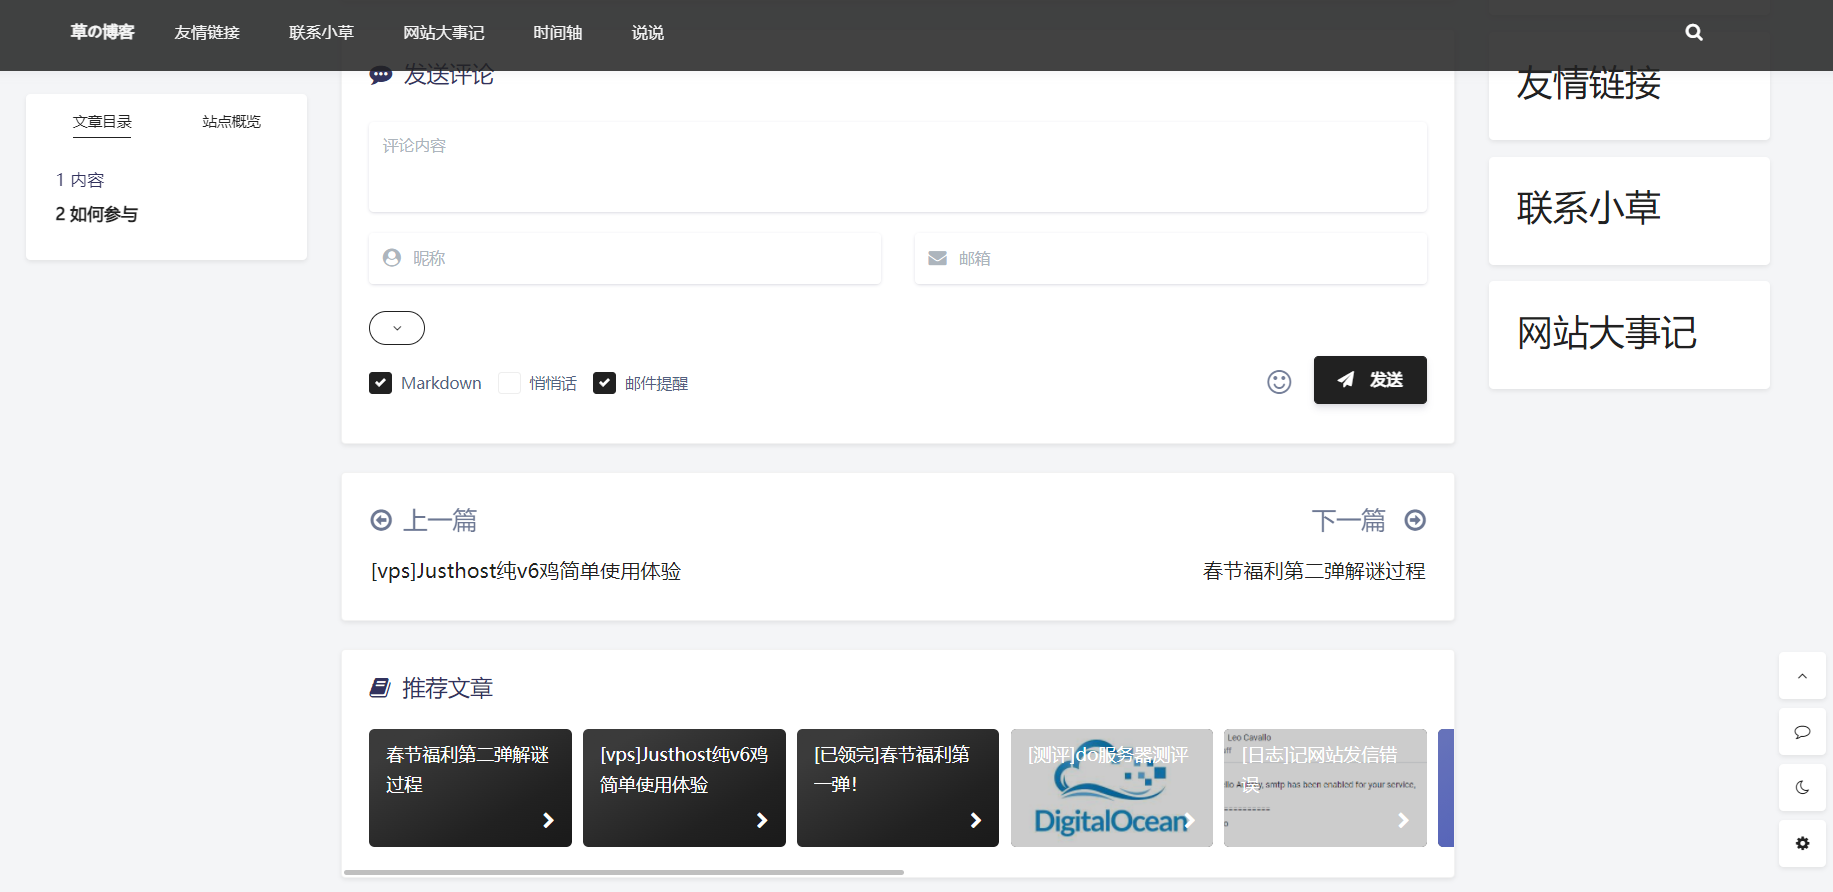Click the emoji smiley face icon
Screen dimensions: 1833x892
[1279, 382]
